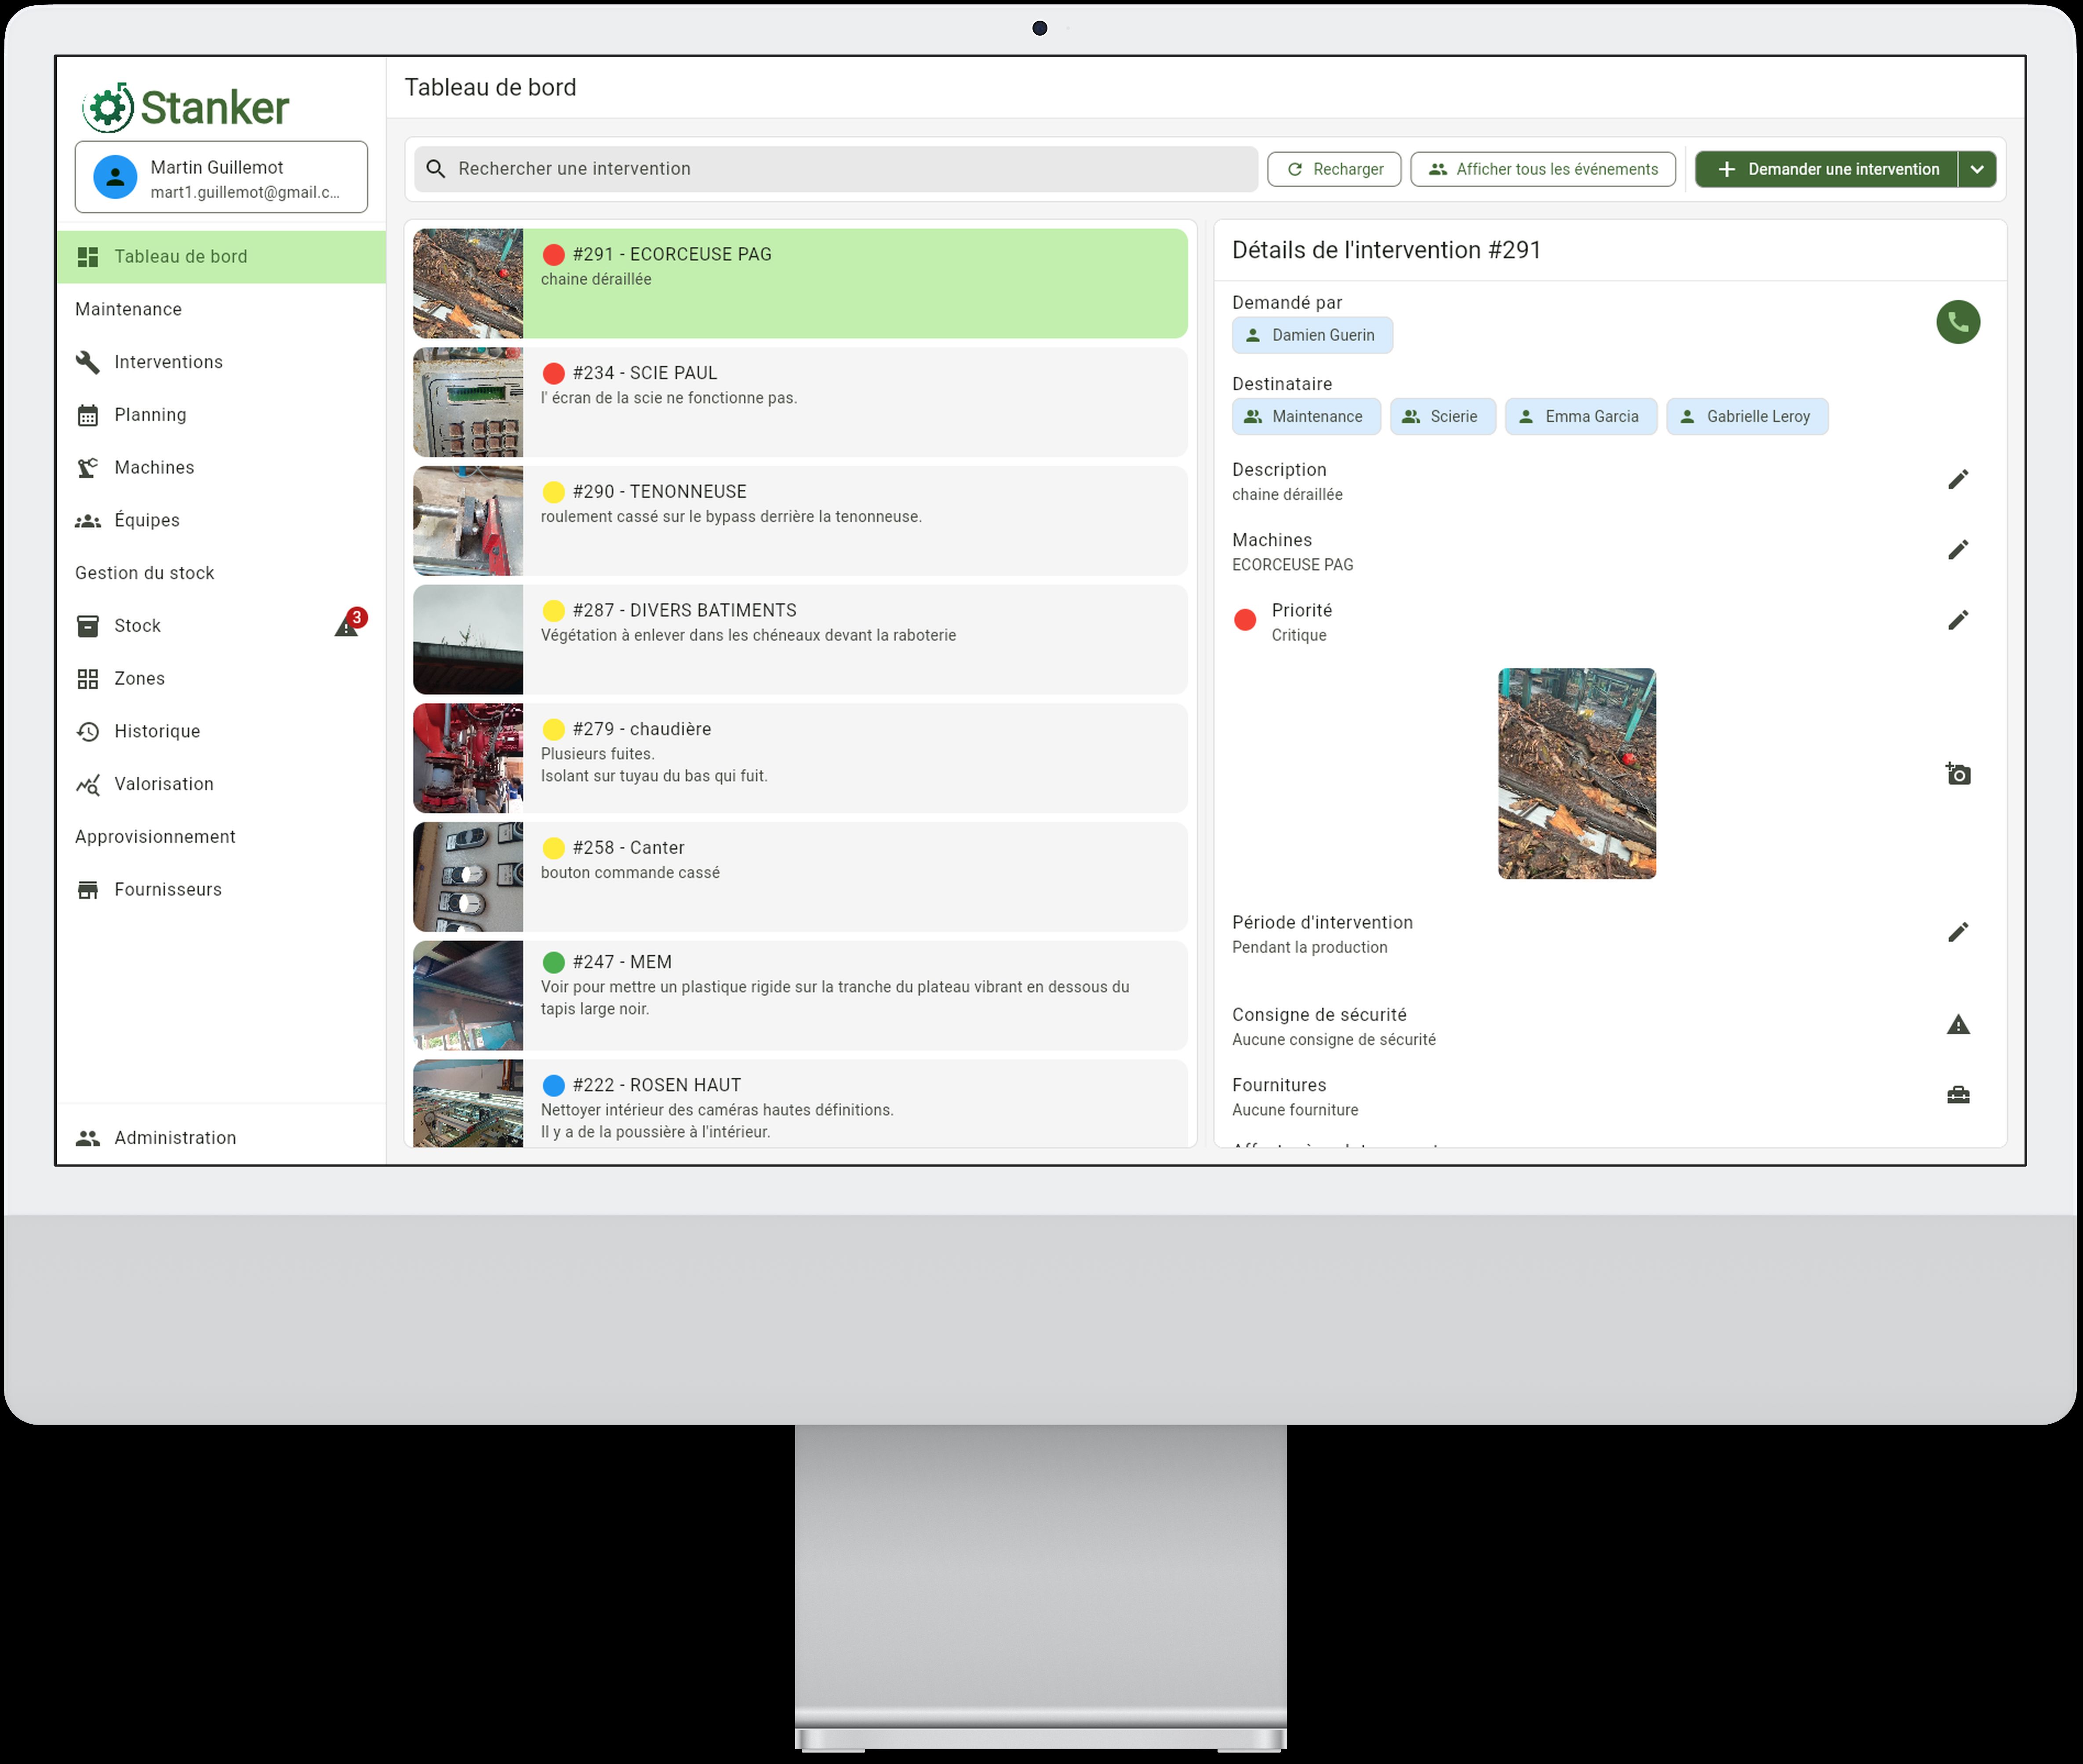
Task: Click Afficher tous les événements
Action: [1542, 169]
